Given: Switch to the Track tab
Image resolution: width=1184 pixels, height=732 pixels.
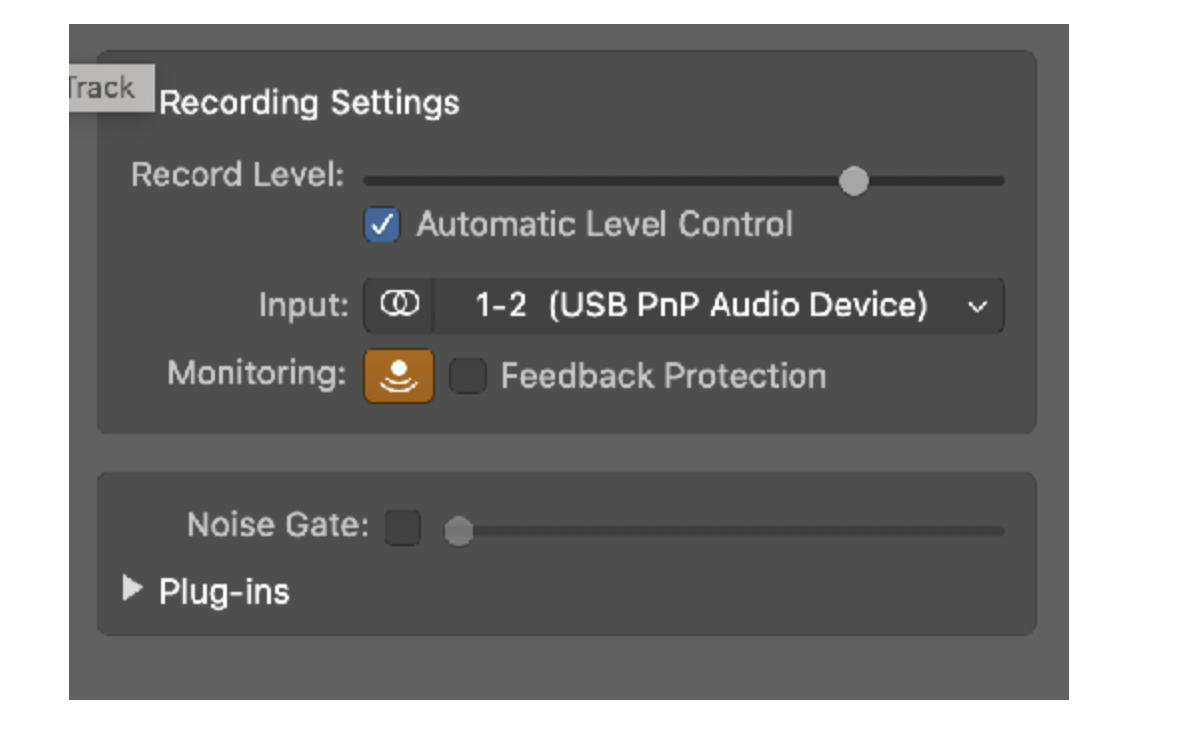Looking at the screenshot, I should point(104,88).
